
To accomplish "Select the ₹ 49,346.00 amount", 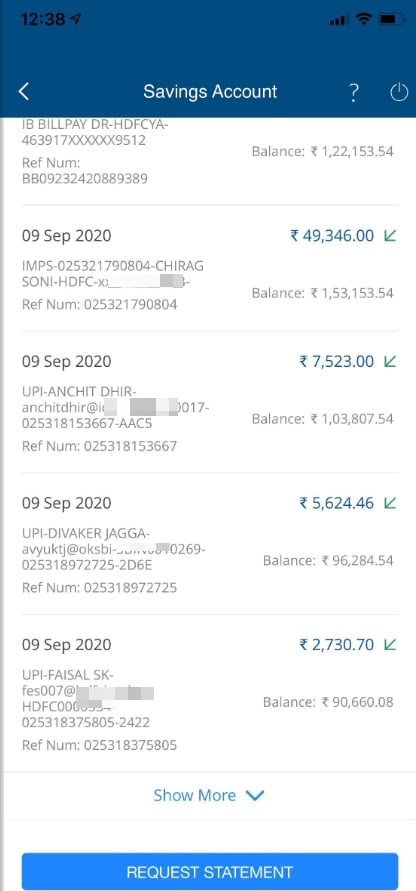I will tap(332, 235).
